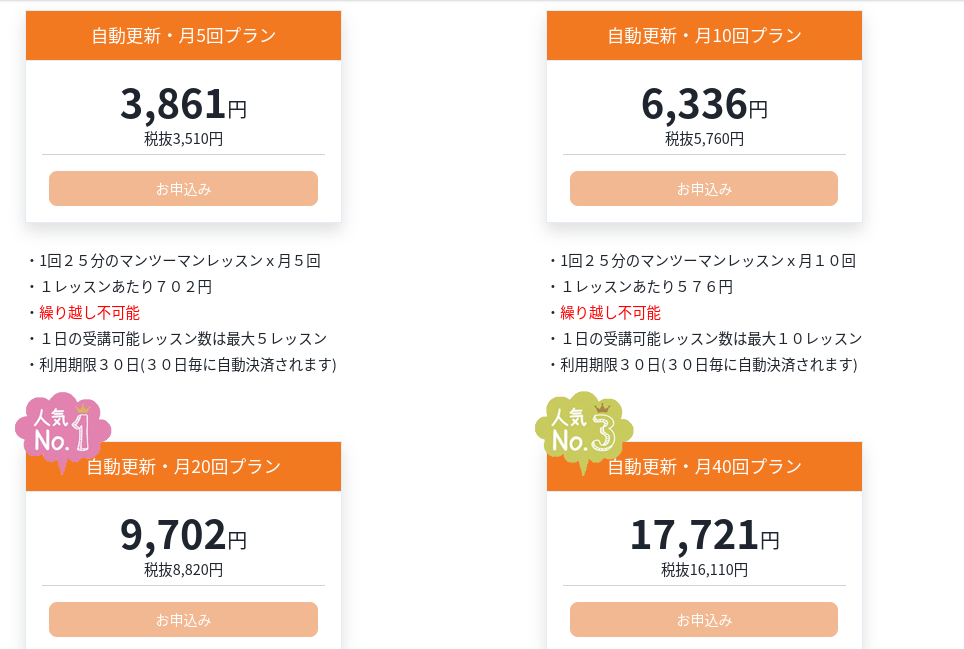
Task: Apply for the 6,336円 monthly plan
Action: pyautogui.click(x=704, y=189)
